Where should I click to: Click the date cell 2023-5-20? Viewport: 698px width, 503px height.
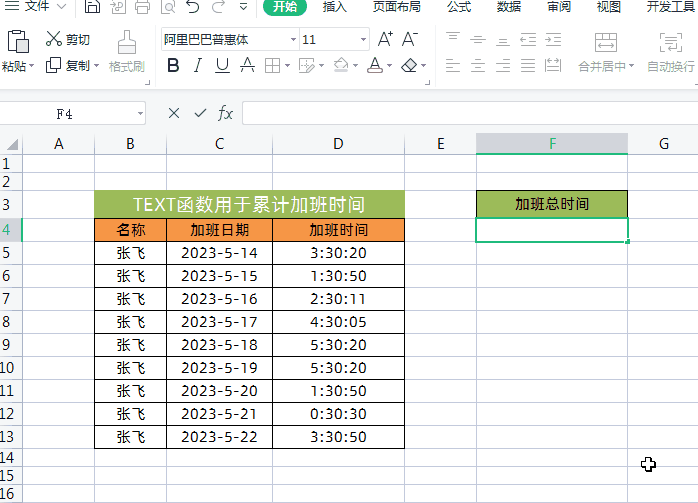click(219, 391)
